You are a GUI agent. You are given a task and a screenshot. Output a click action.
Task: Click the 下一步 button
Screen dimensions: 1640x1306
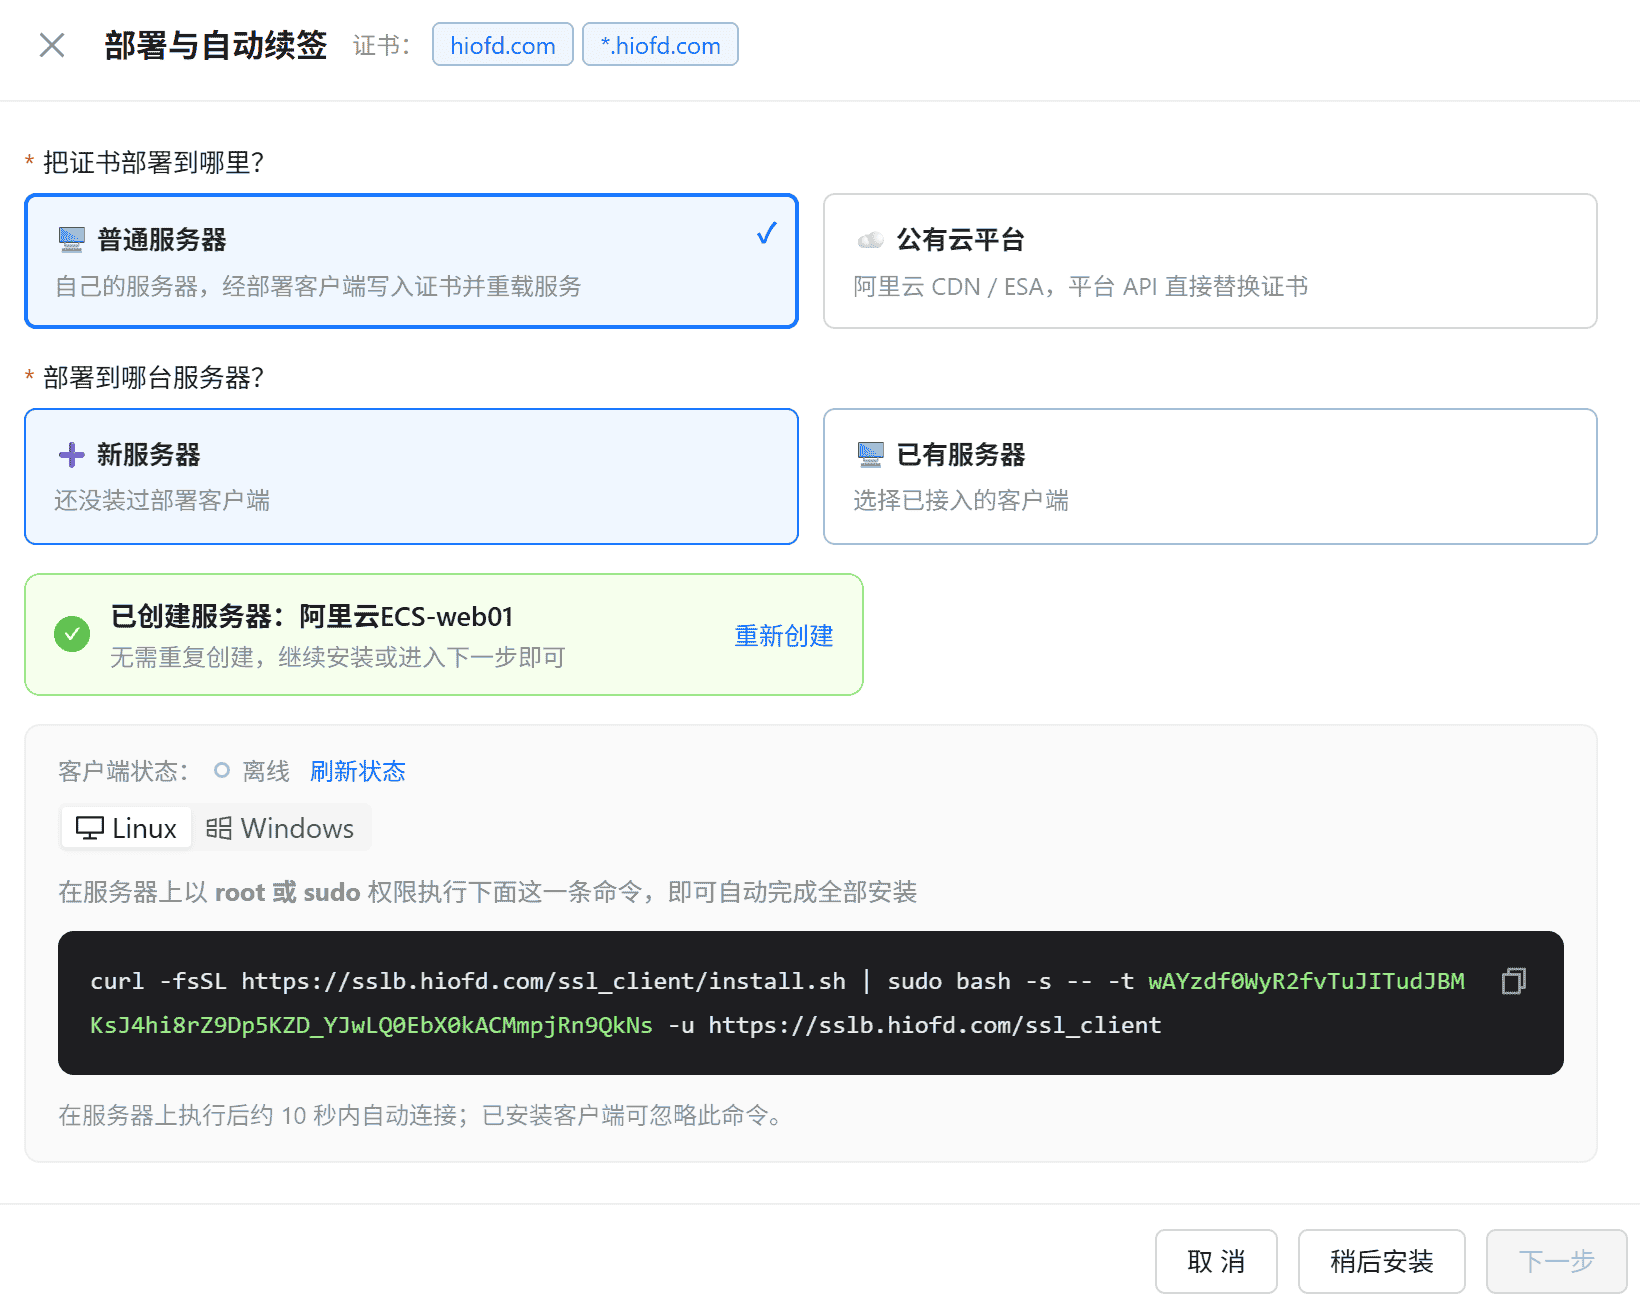1556,1261
